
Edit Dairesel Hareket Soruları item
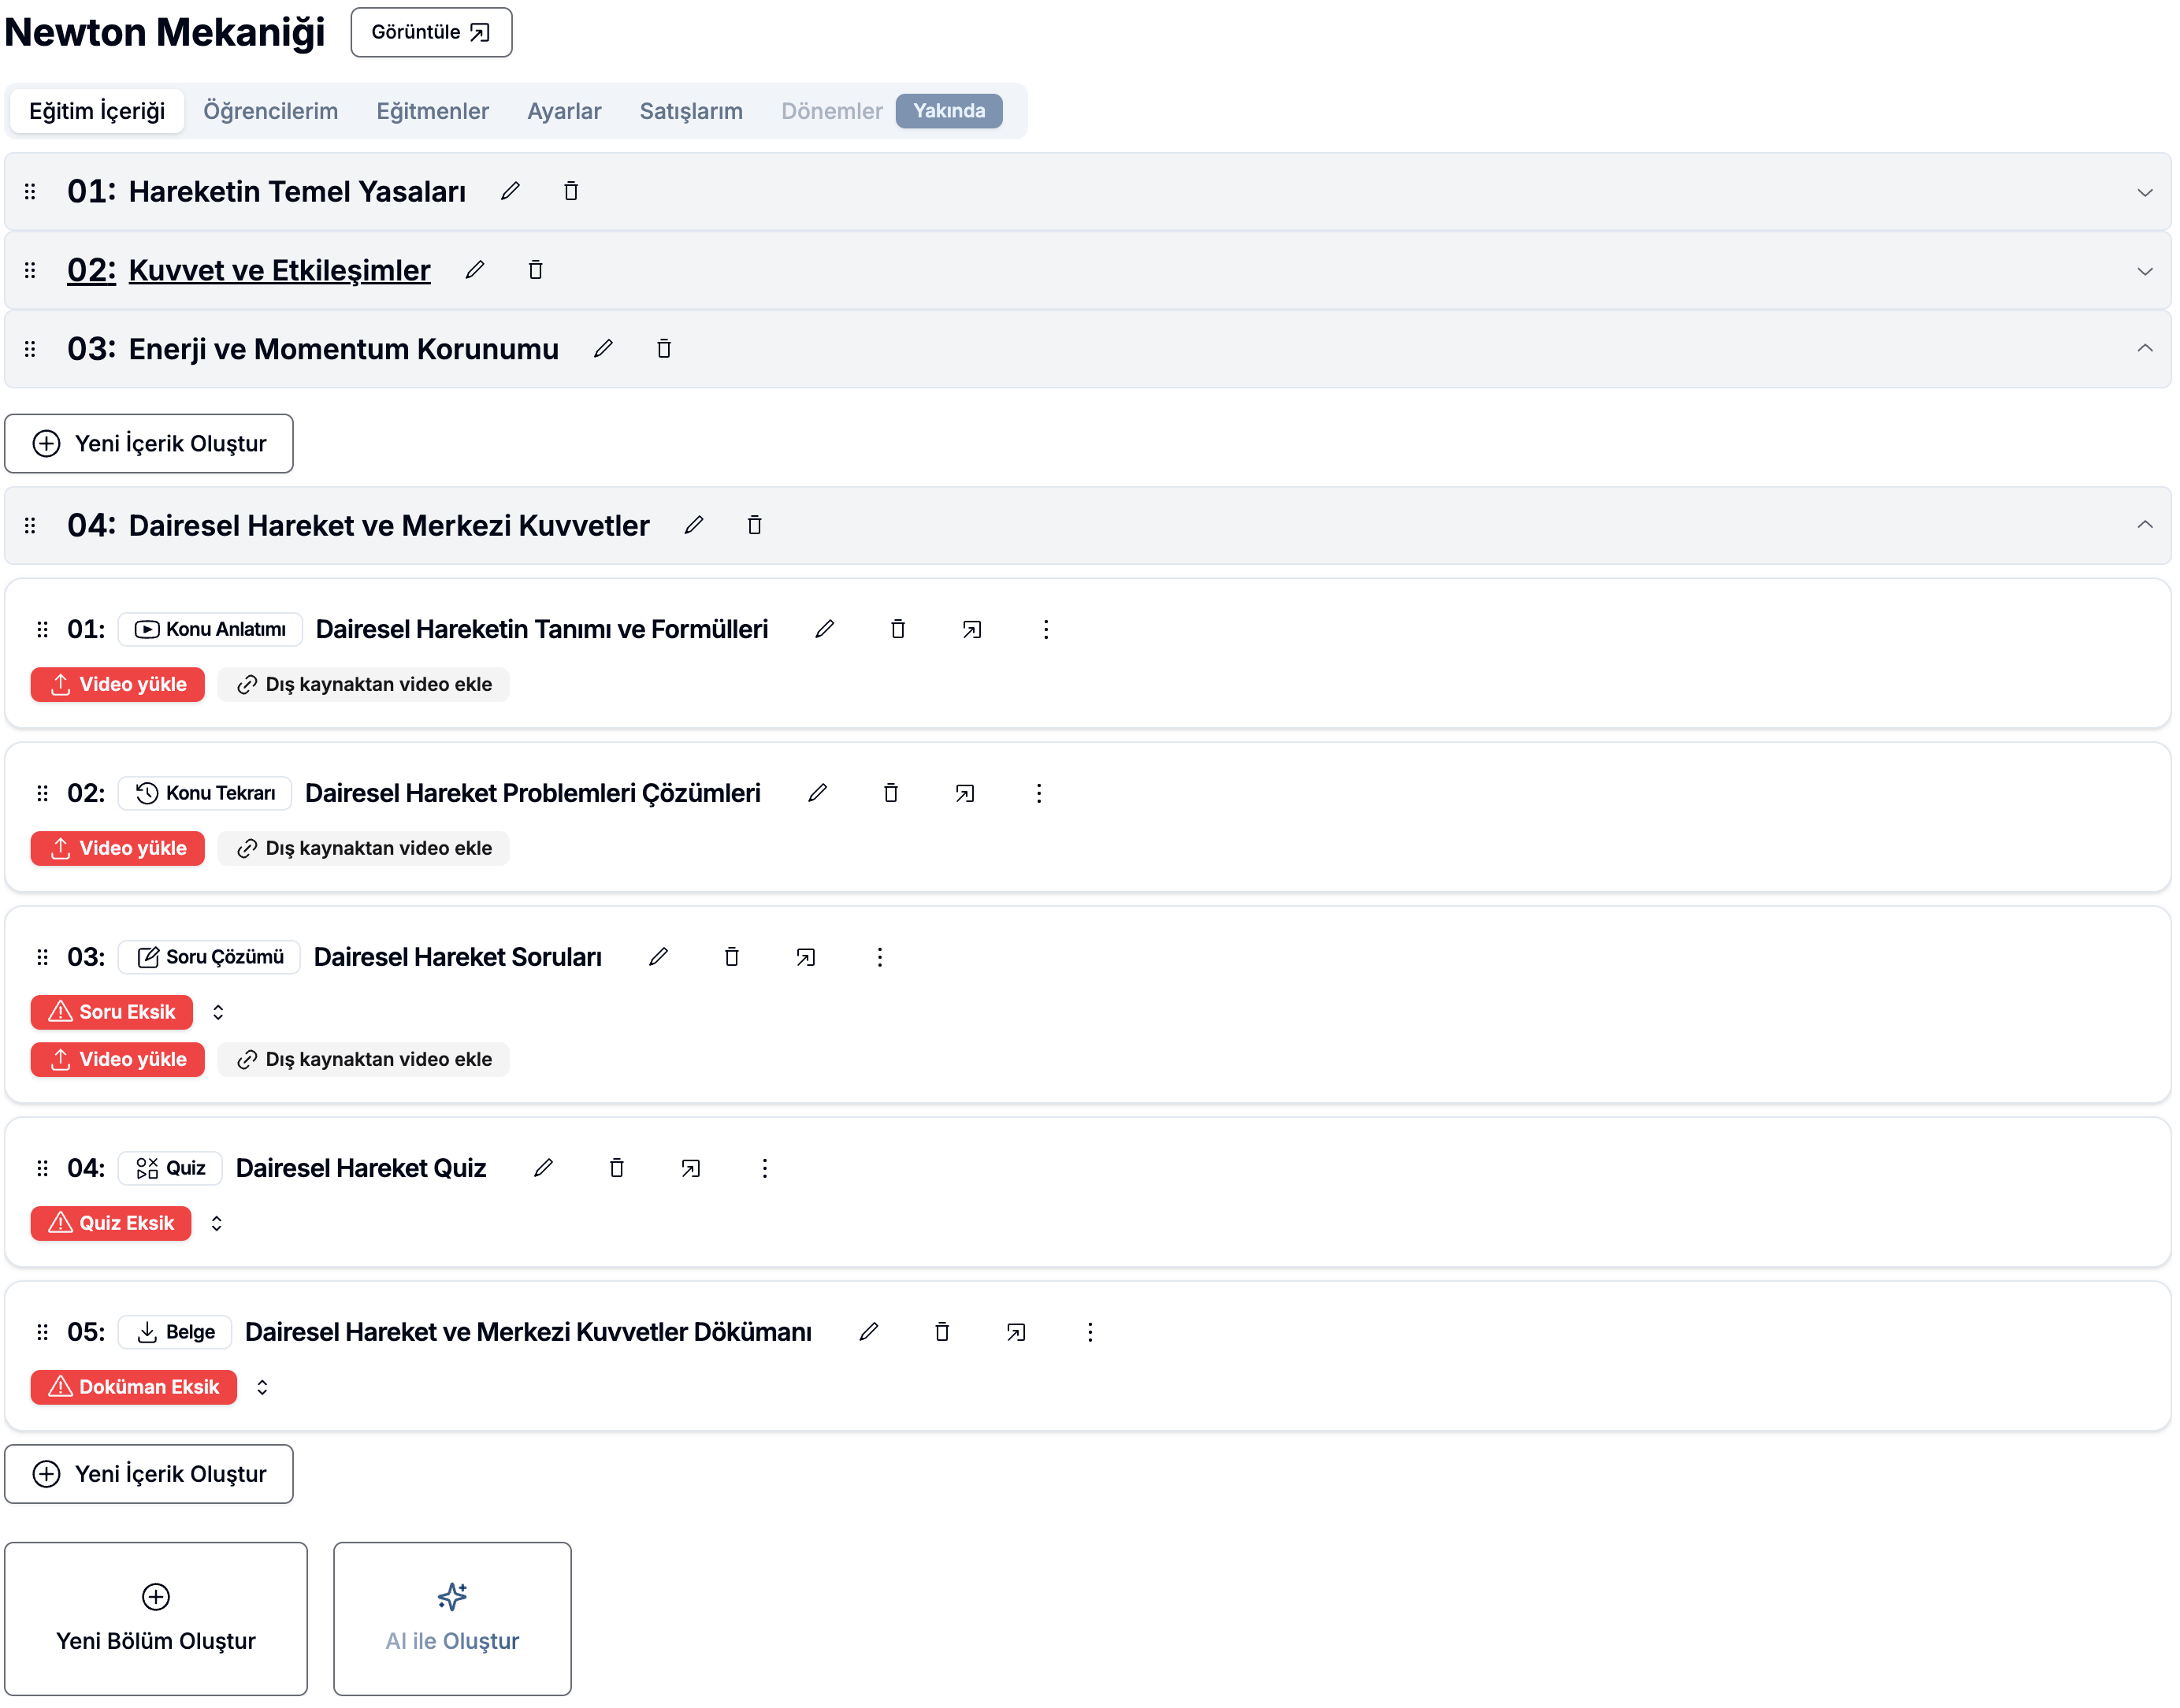658,957
